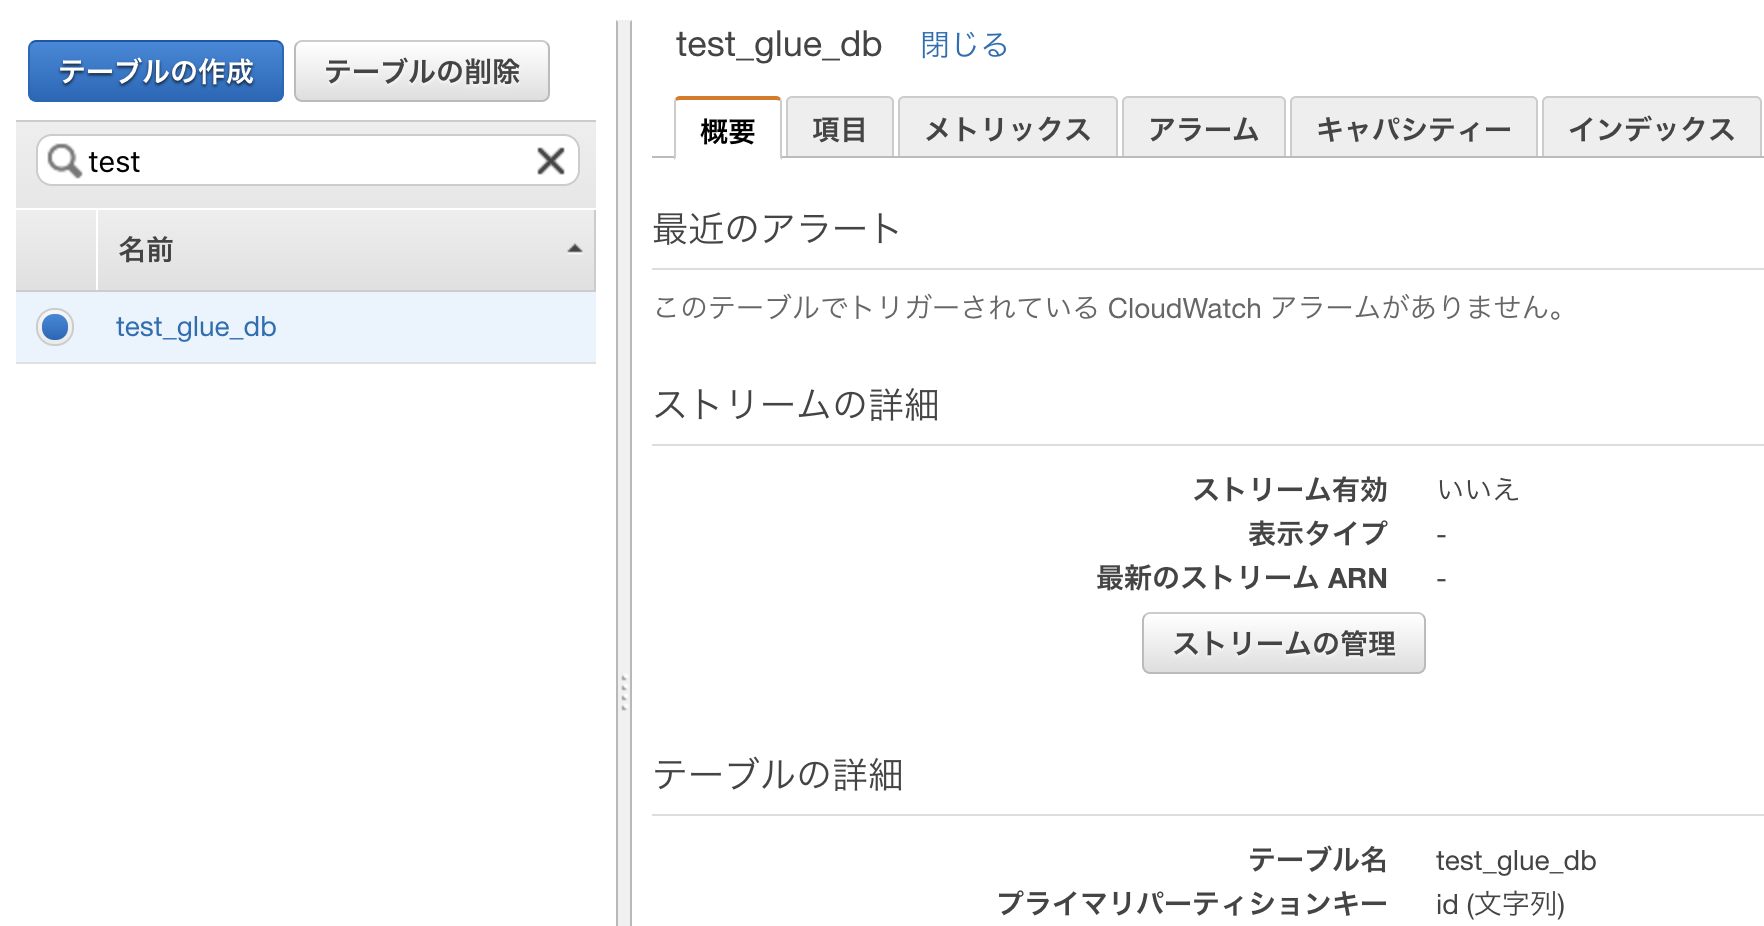Image resolution: width=1764 pixels, height=926 pixels.
Task: Select the test_glue_db radio button
Action: pos(54,327)
